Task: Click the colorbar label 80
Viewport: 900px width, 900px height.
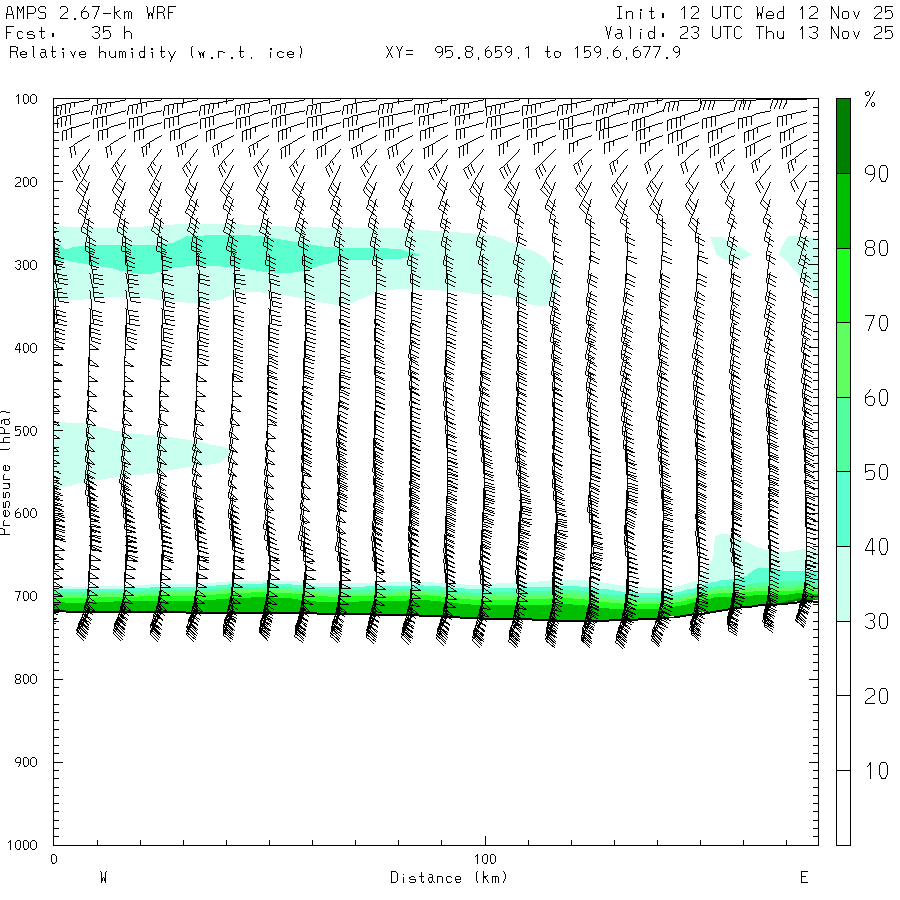Action: [876, 249]
